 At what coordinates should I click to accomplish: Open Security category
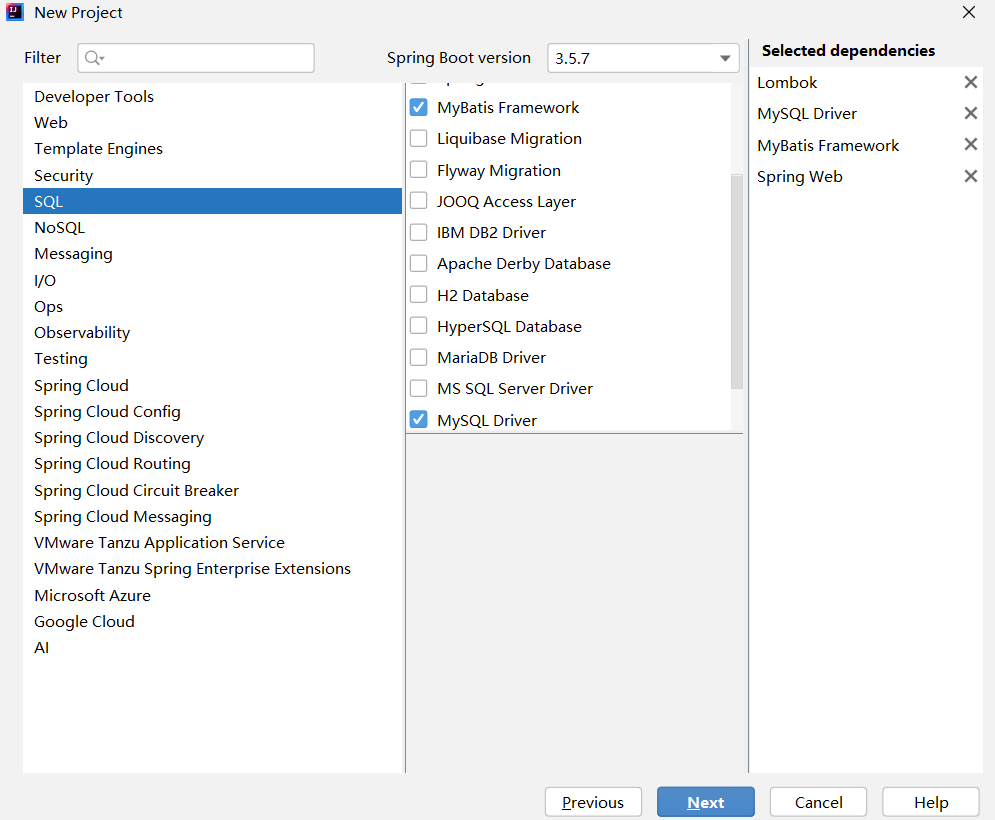pos(212,175)
